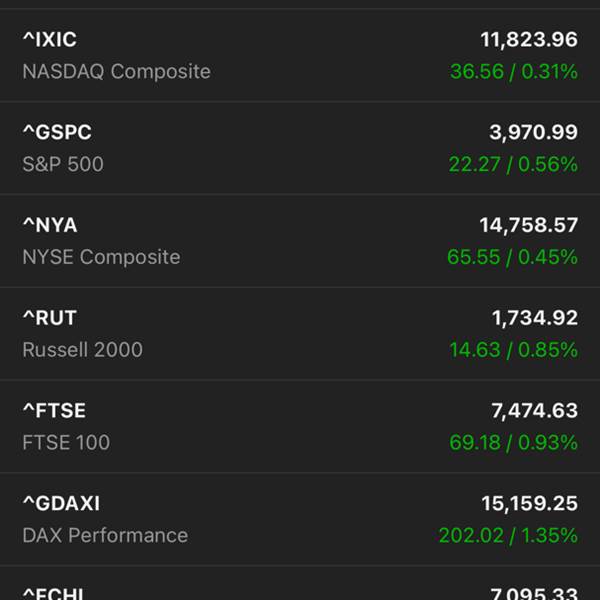Tap the ^RUT ticker symbol

(49, 318)
